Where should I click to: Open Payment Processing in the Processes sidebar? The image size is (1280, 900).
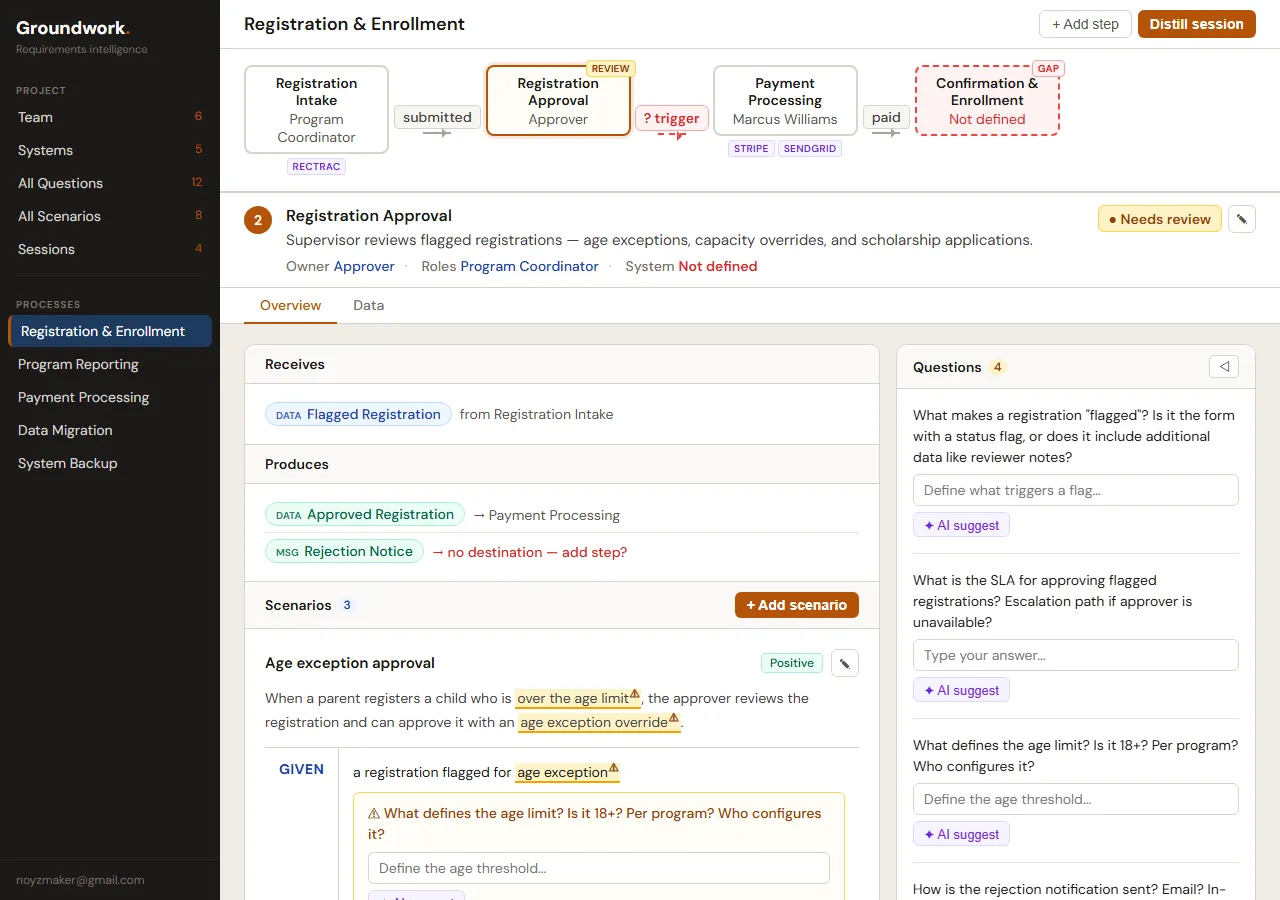tap(83, 397)
